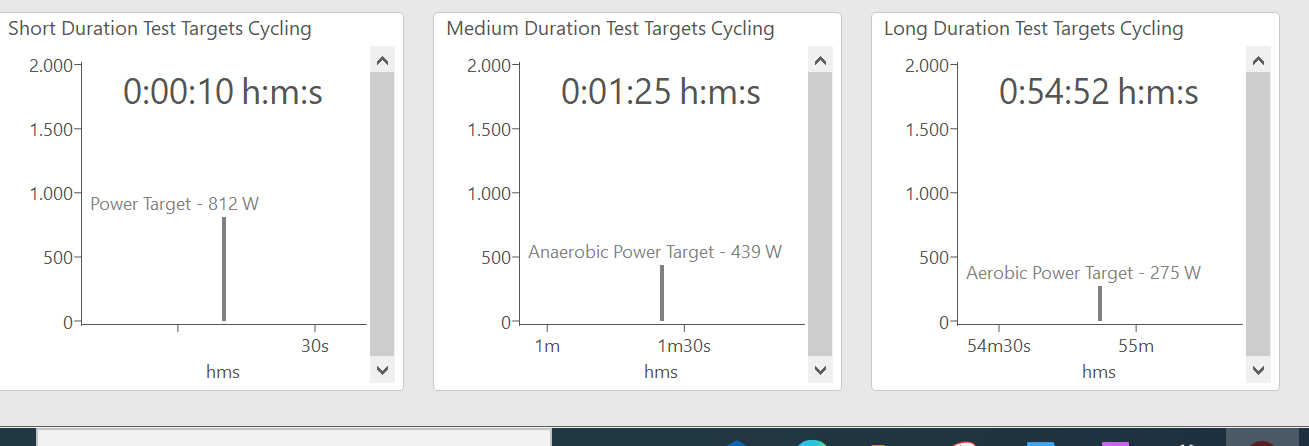Click the Medium Duration Test Targets Cycling title

pos(610,28)
